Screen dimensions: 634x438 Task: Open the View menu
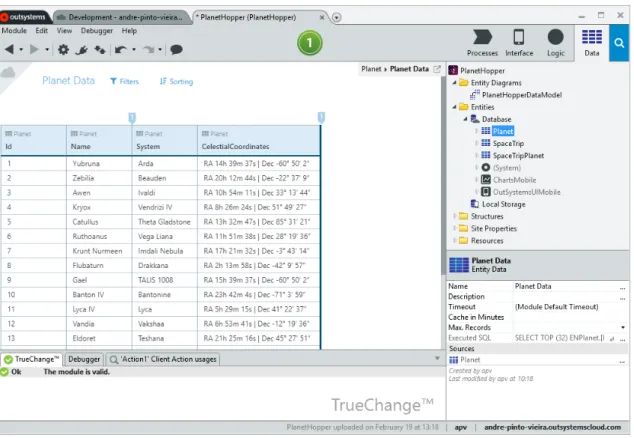click(x=64, y=31)
